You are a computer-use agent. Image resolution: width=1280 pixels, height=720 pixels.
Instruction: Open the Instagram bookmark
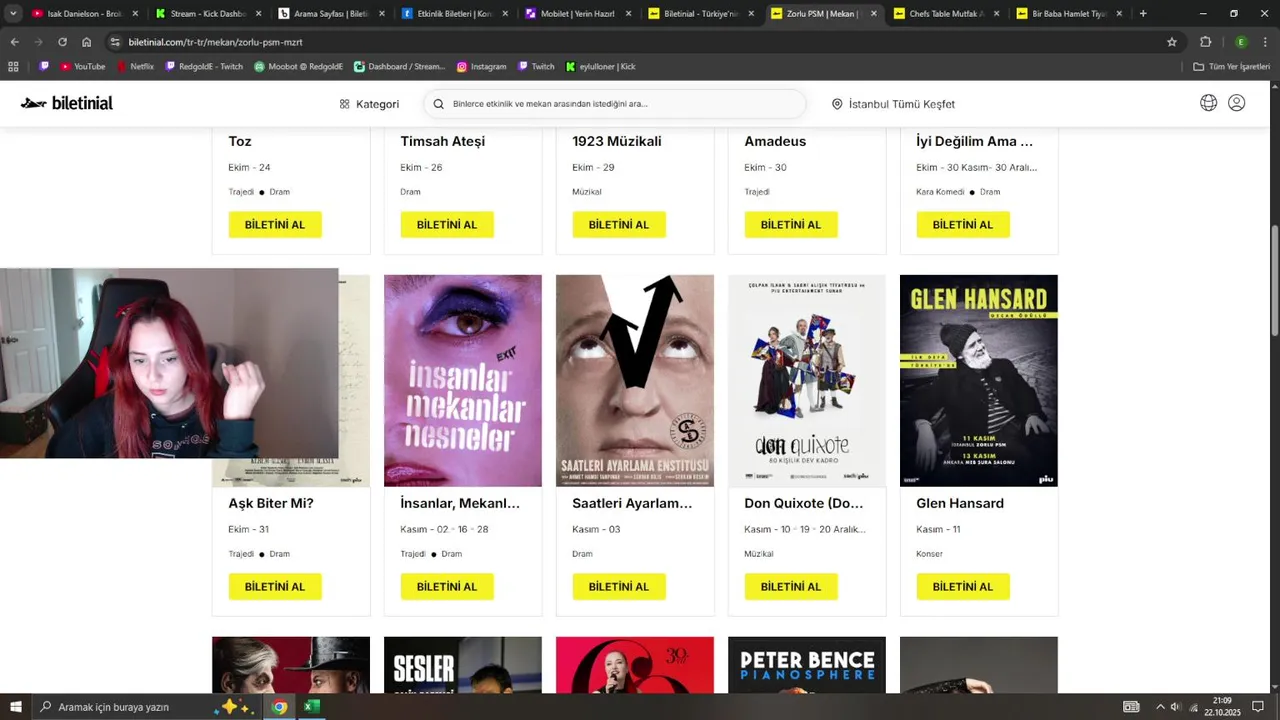point(481,66)
